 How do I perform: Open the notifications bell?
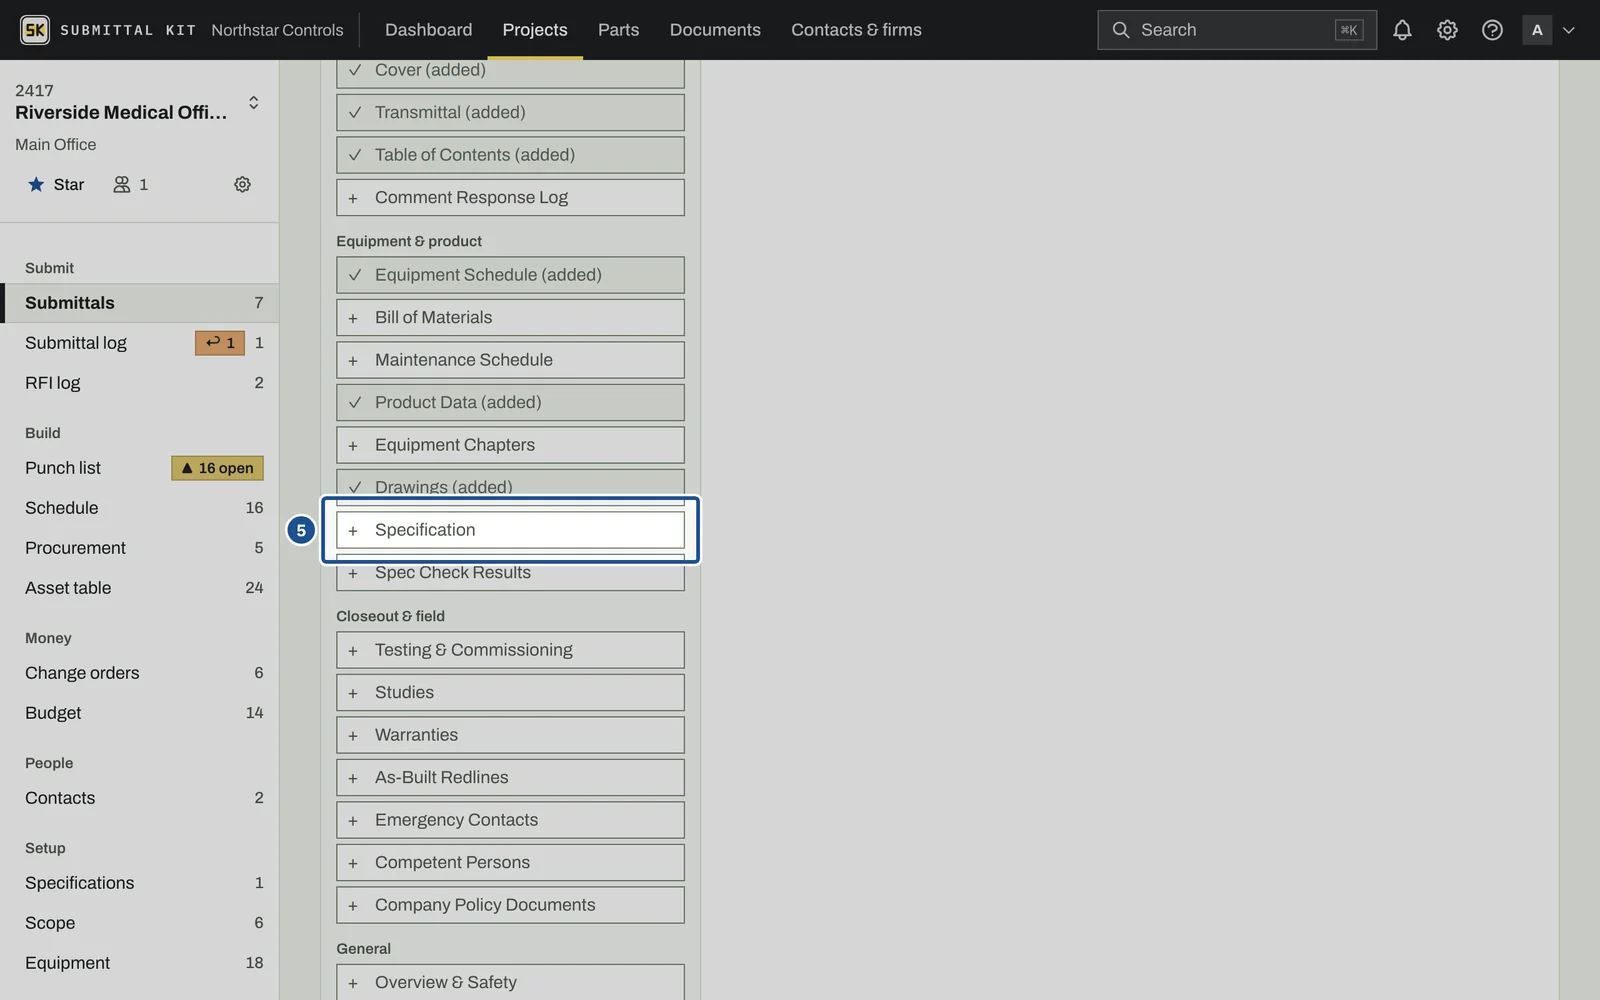(1402, 30)
